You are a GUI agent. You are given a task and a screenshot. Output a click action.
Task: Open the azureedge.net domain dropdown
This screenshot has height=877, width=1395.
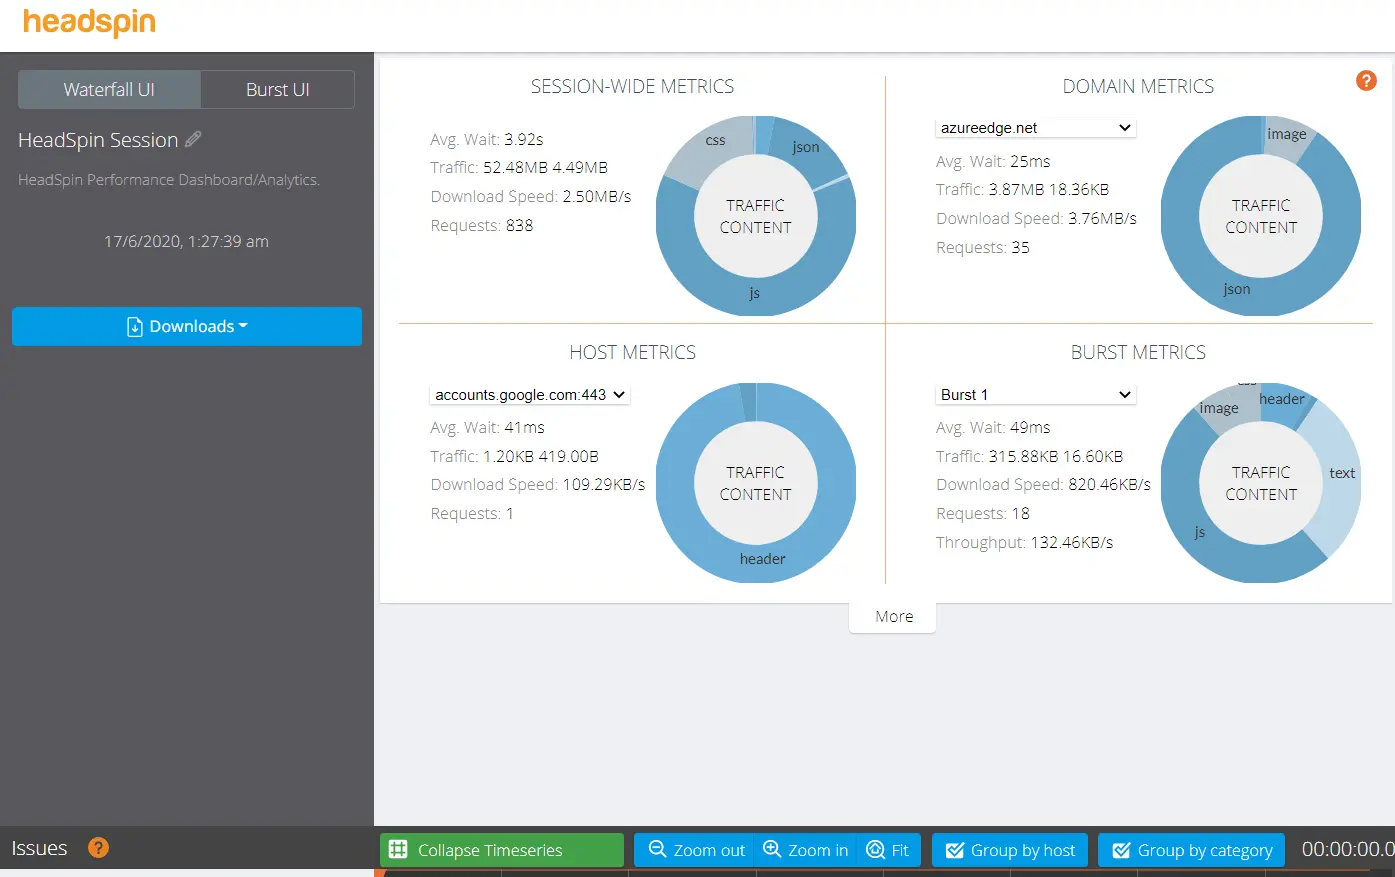tap(1035, 127)
